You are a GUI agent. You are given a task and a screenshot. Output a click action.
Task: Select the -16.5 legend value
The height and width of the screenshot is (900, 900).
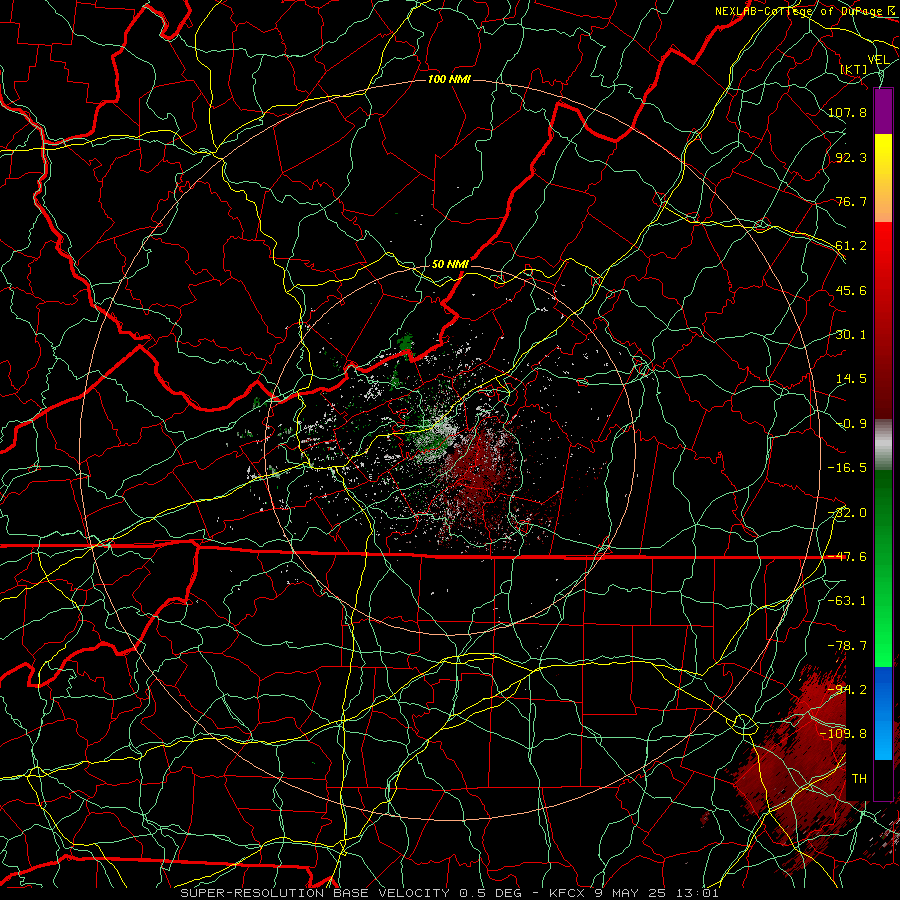click(x=847, y=468)
